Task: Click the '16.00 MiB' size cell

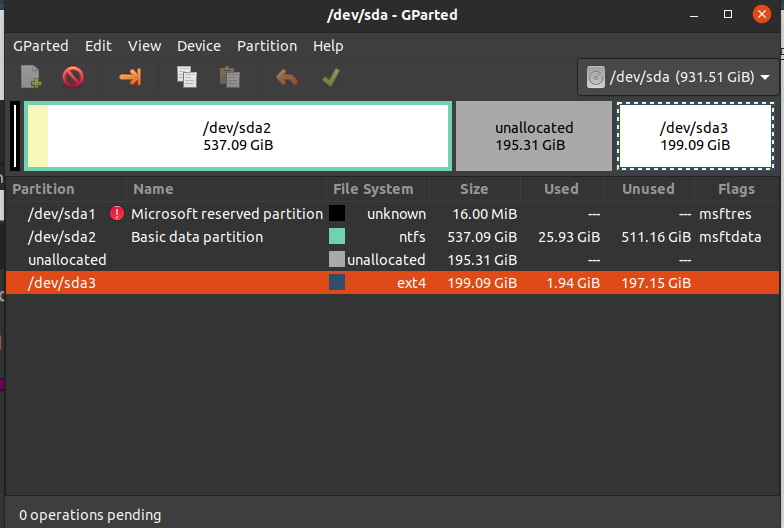Action: click(x=484, y=214)
